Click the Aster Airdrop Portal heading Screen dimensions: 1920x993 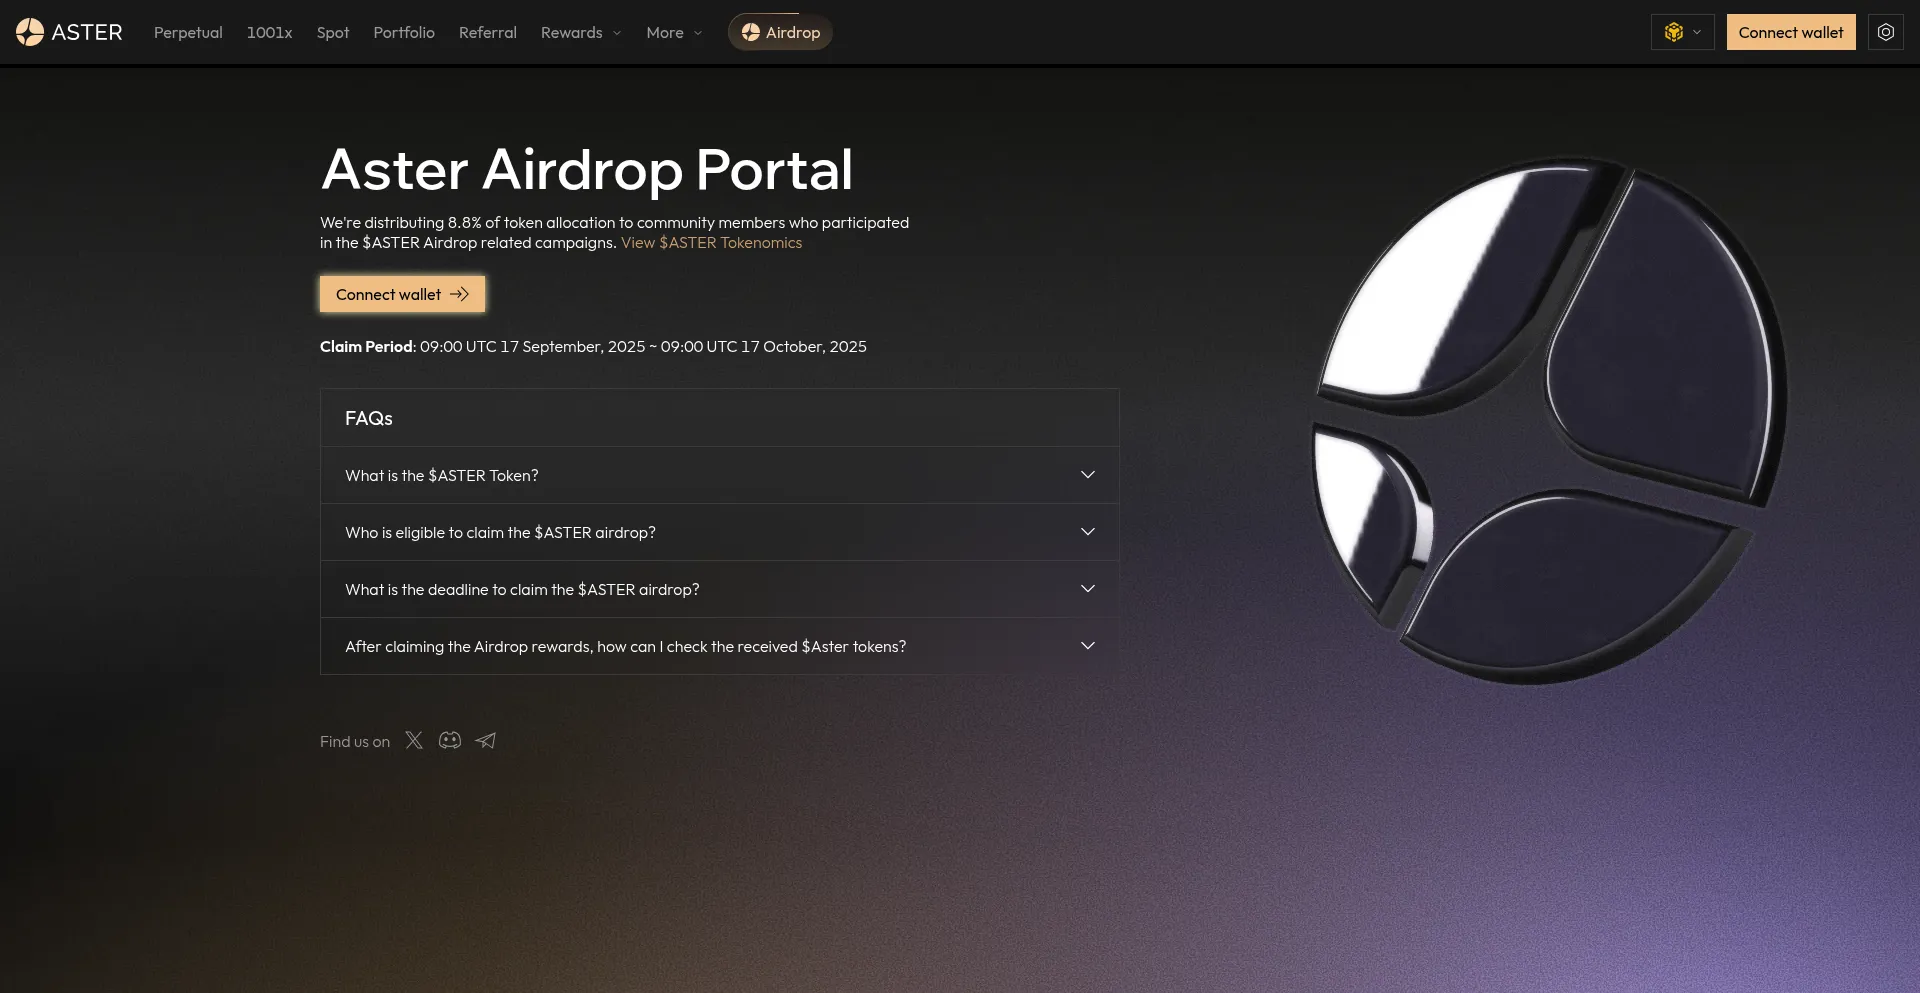(x=587, y=169)
